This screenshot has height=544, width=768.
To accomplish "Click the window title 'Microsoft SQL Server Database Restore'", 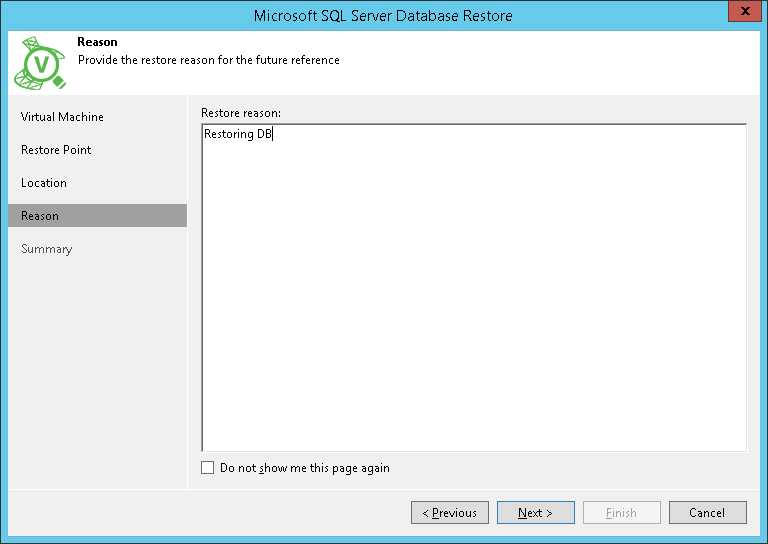I will pos(383,16).
